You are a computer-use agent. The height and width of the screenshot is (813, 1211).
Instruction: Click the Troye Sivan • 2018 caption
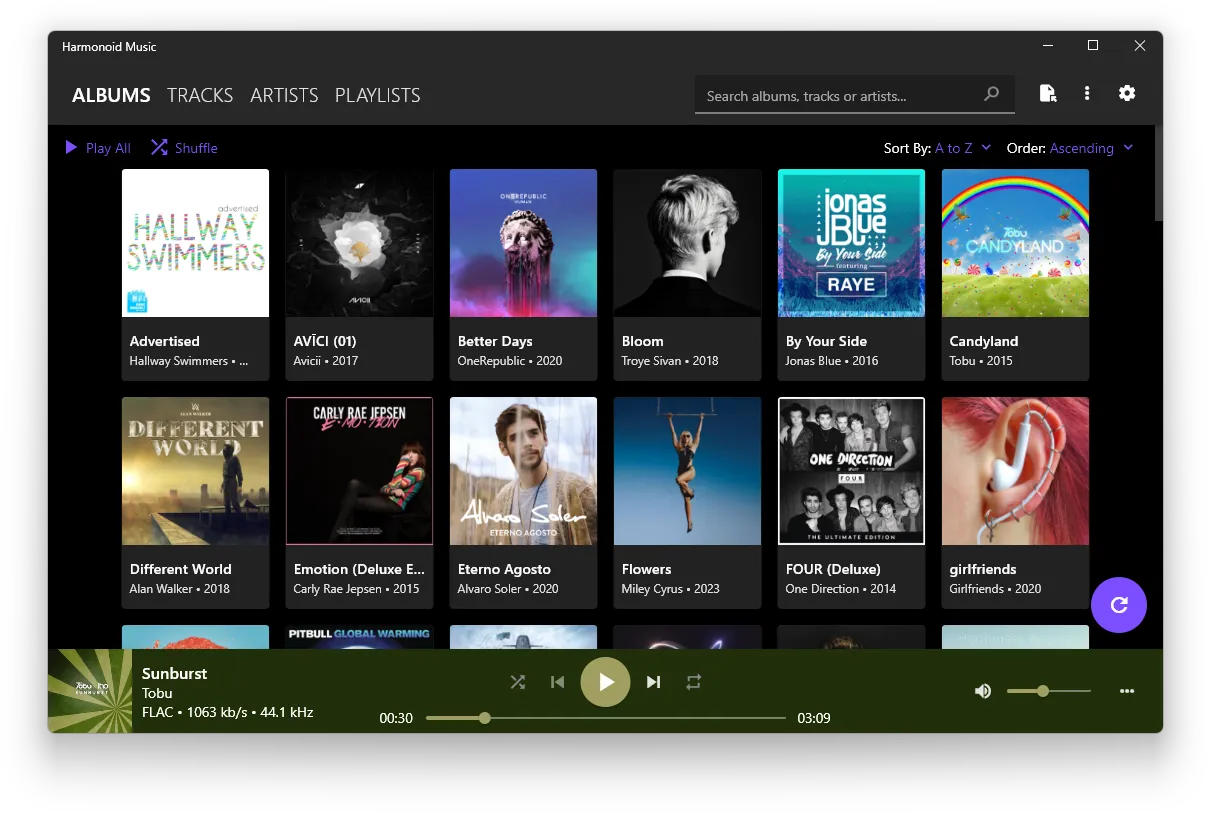(670, 361)
